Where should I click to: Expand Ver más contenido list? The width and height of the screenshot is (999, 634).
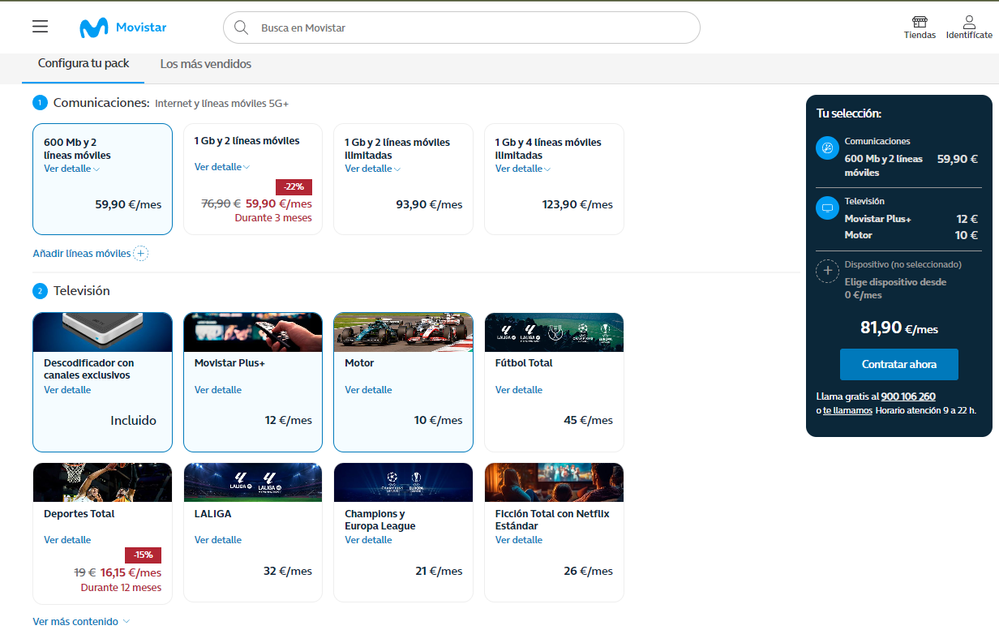(x=81, y=622)
